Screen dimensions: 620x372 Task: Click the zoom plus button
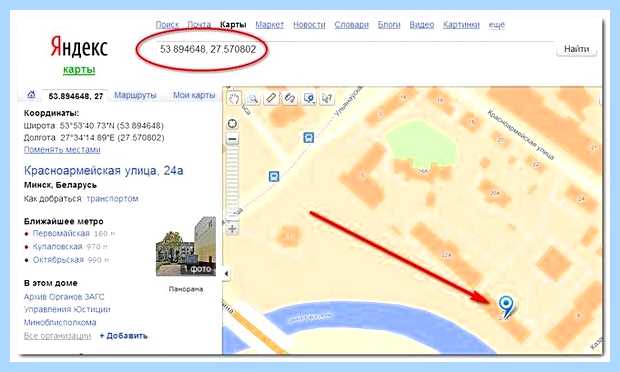point(232,228)
